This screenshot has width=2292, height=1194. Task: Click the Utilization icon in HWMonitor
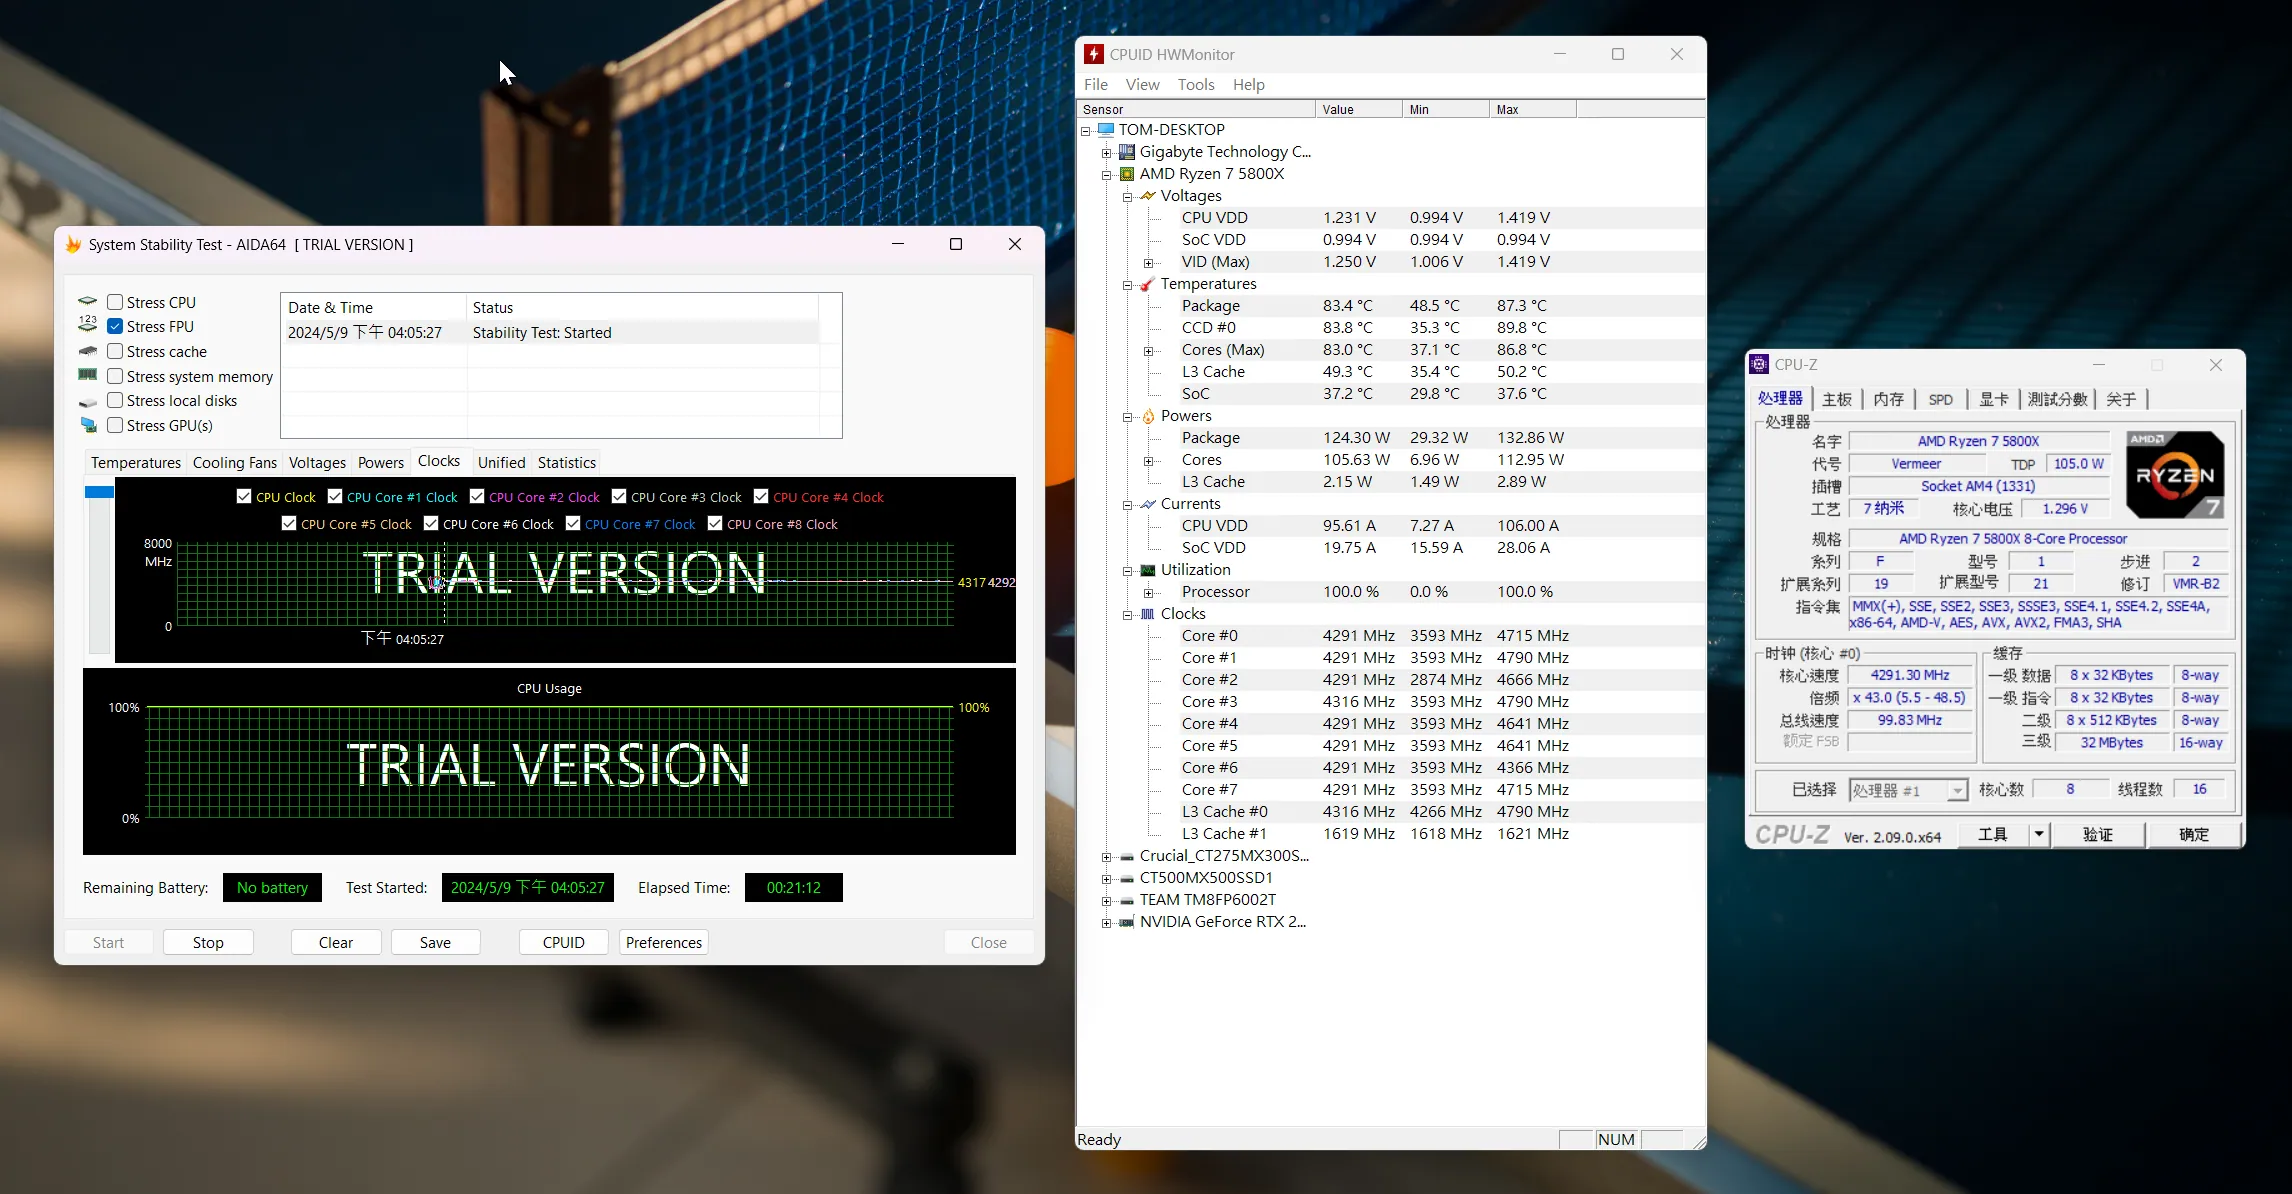click(1148, 570)
